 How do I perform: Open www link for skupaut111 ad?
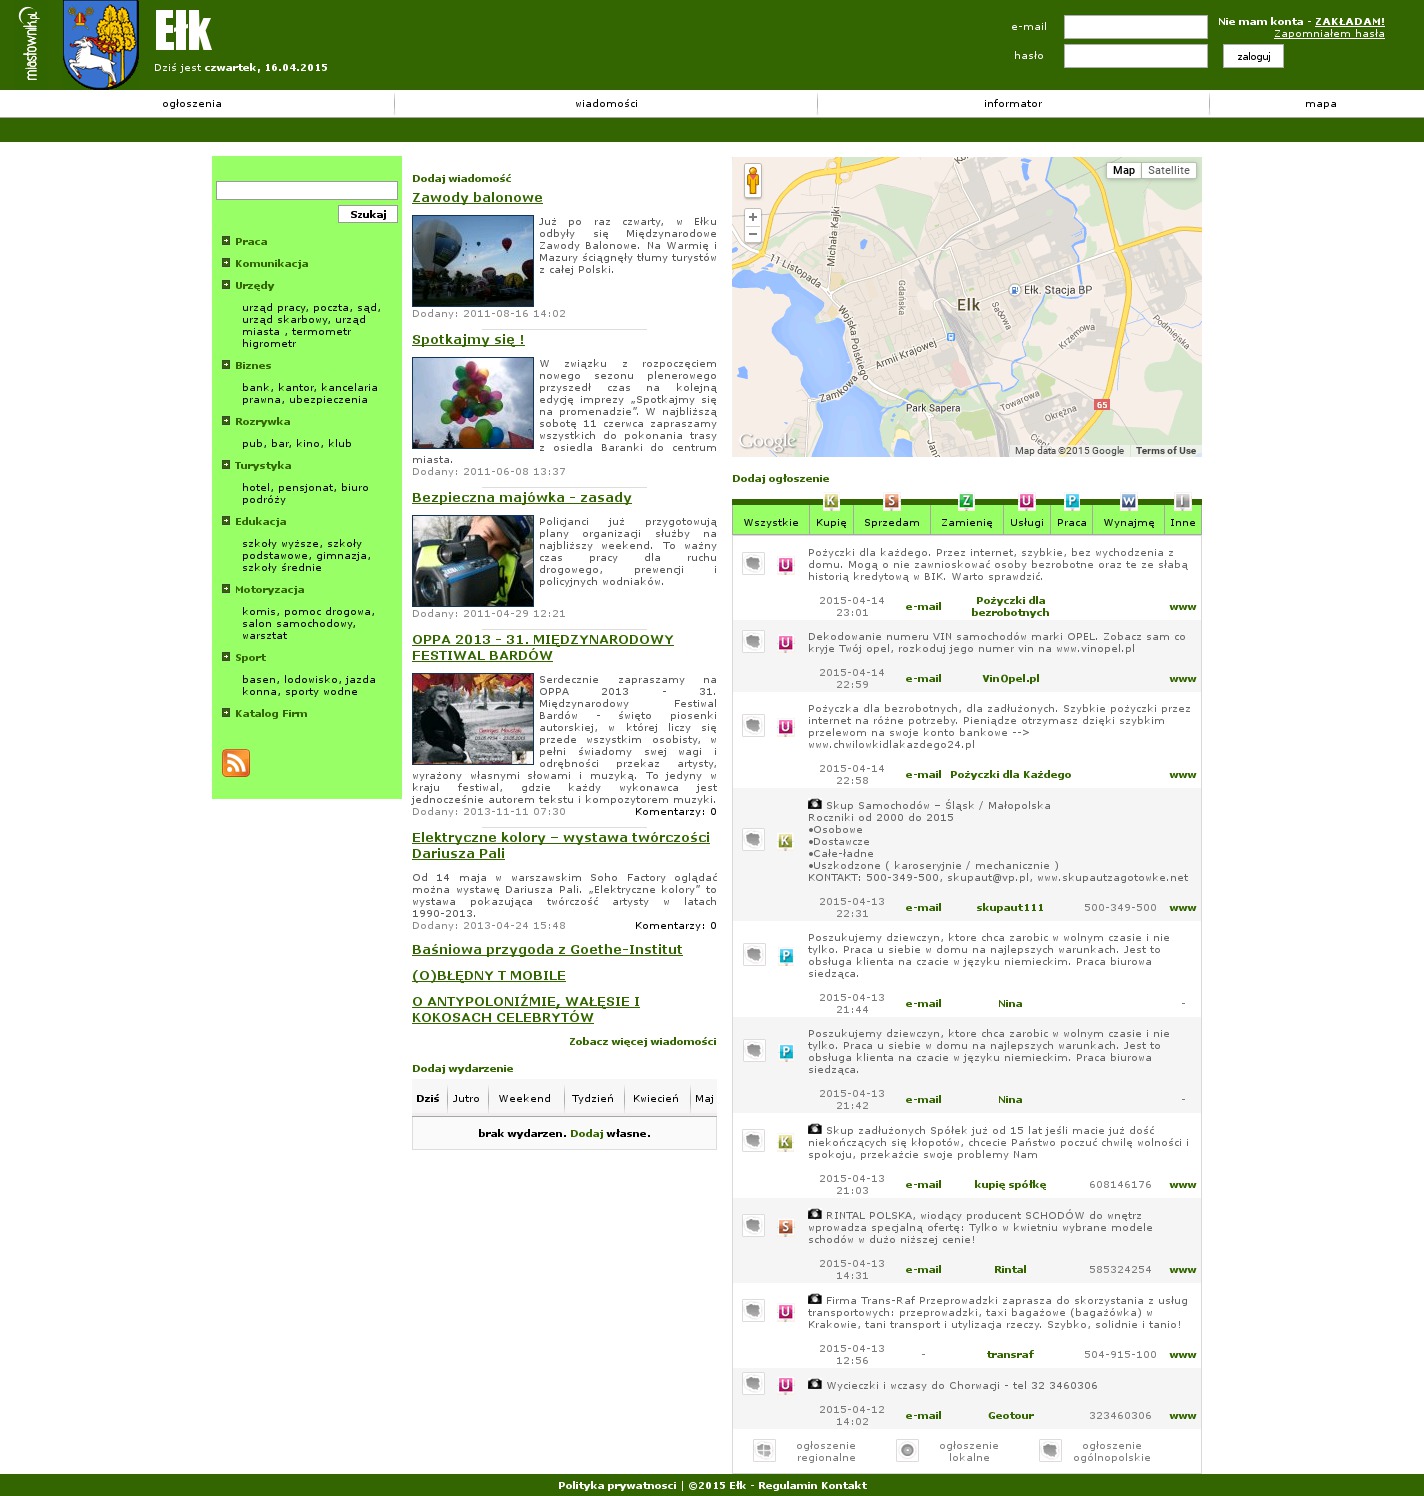(1183, 908)
